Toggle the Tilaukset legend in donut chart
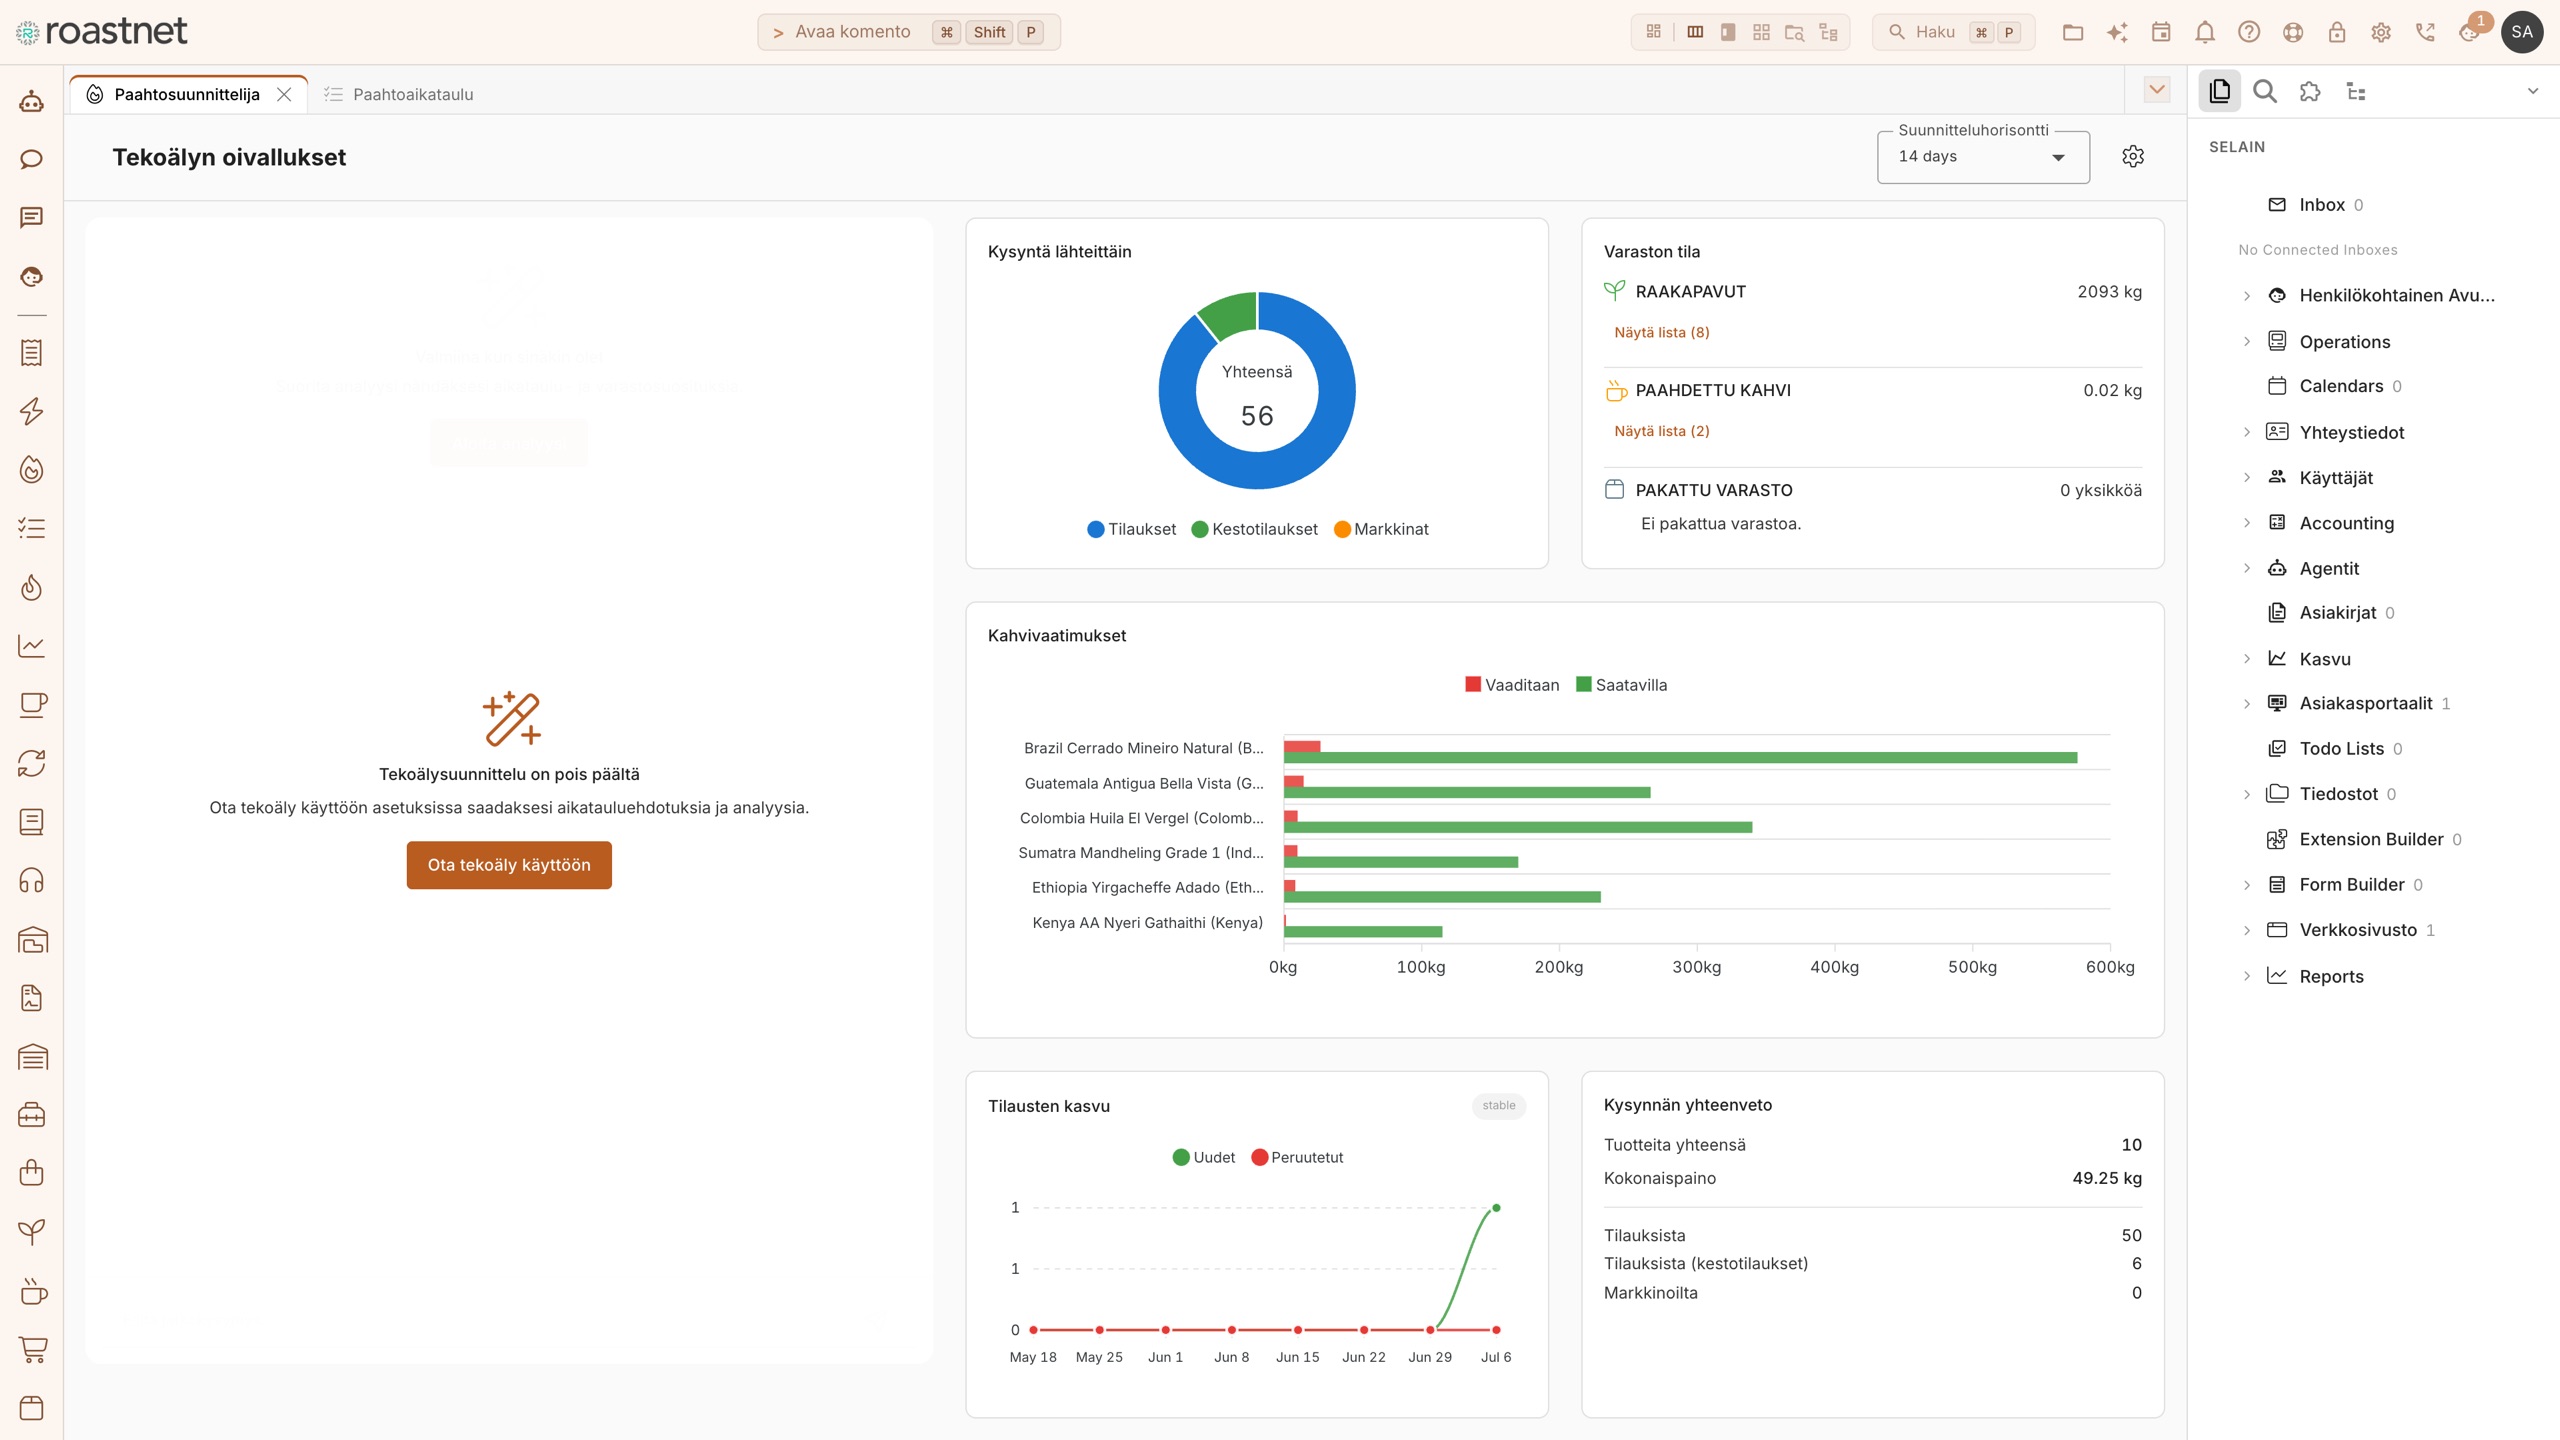2560x1440 pixels. [1131, 529]
